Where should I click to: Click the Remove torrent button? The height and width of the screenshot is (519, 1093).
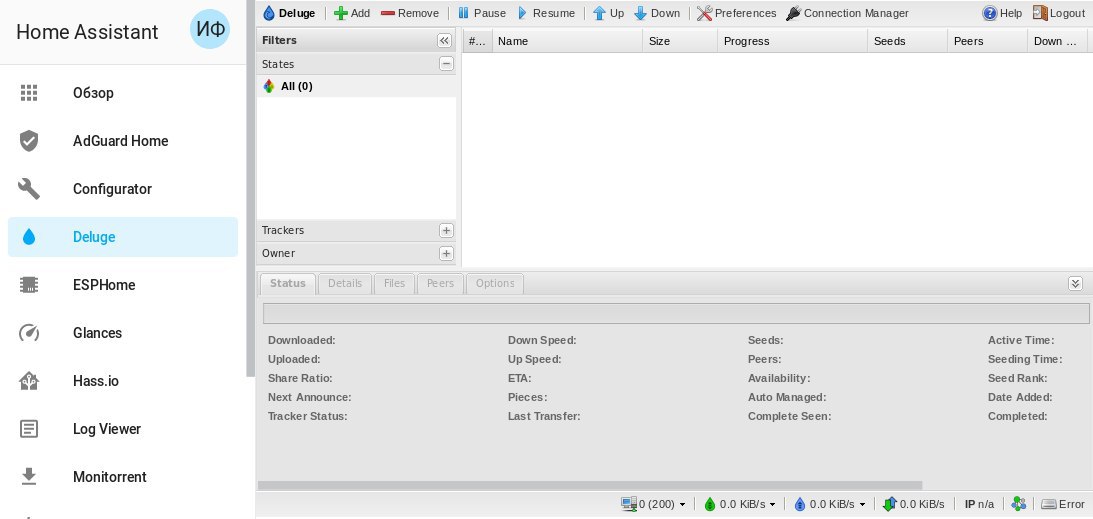tap(410, 13)
